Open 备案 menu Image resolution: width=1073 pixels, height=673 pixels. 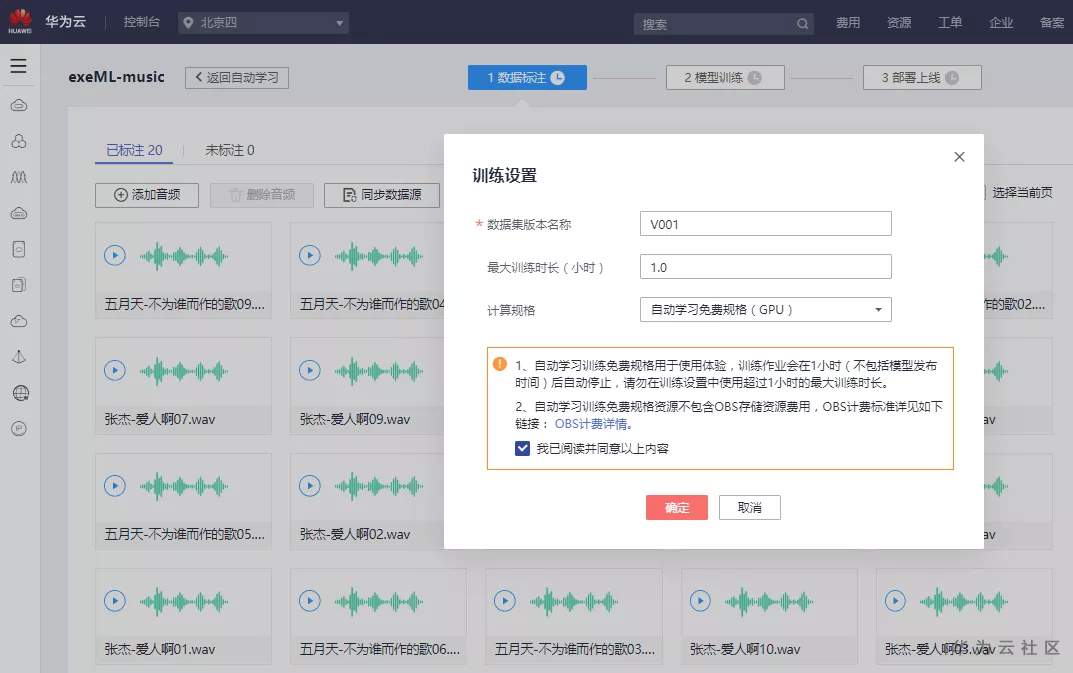1052,23
